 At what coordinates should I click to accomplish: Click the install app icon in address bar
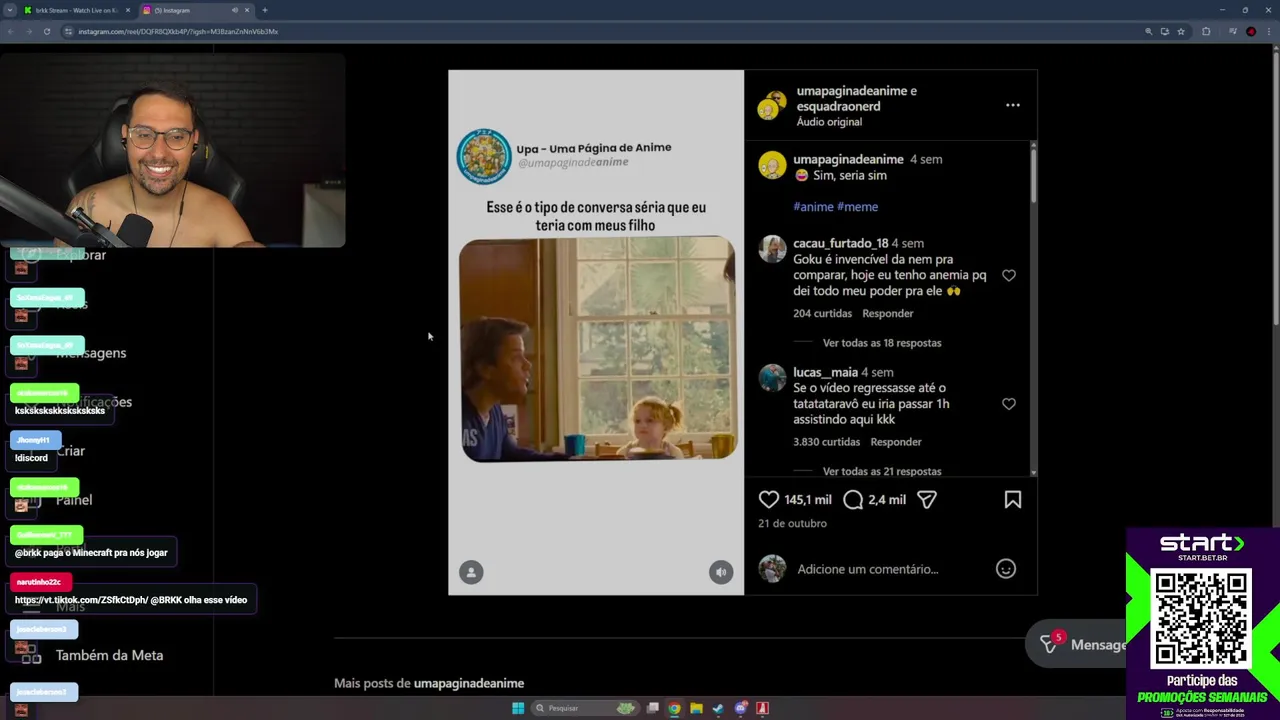click(1164, 31)
